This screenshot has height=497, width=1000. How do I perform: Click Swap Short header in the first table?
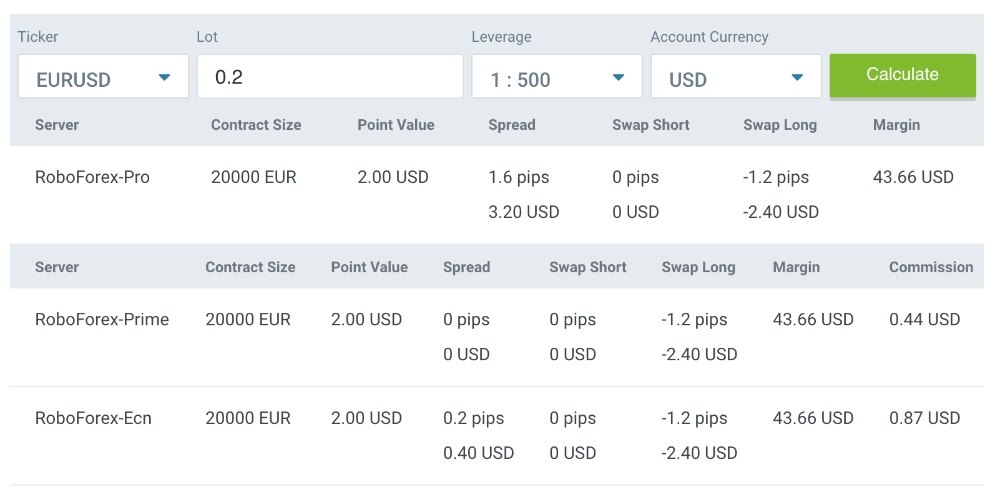tap(651, 125)
